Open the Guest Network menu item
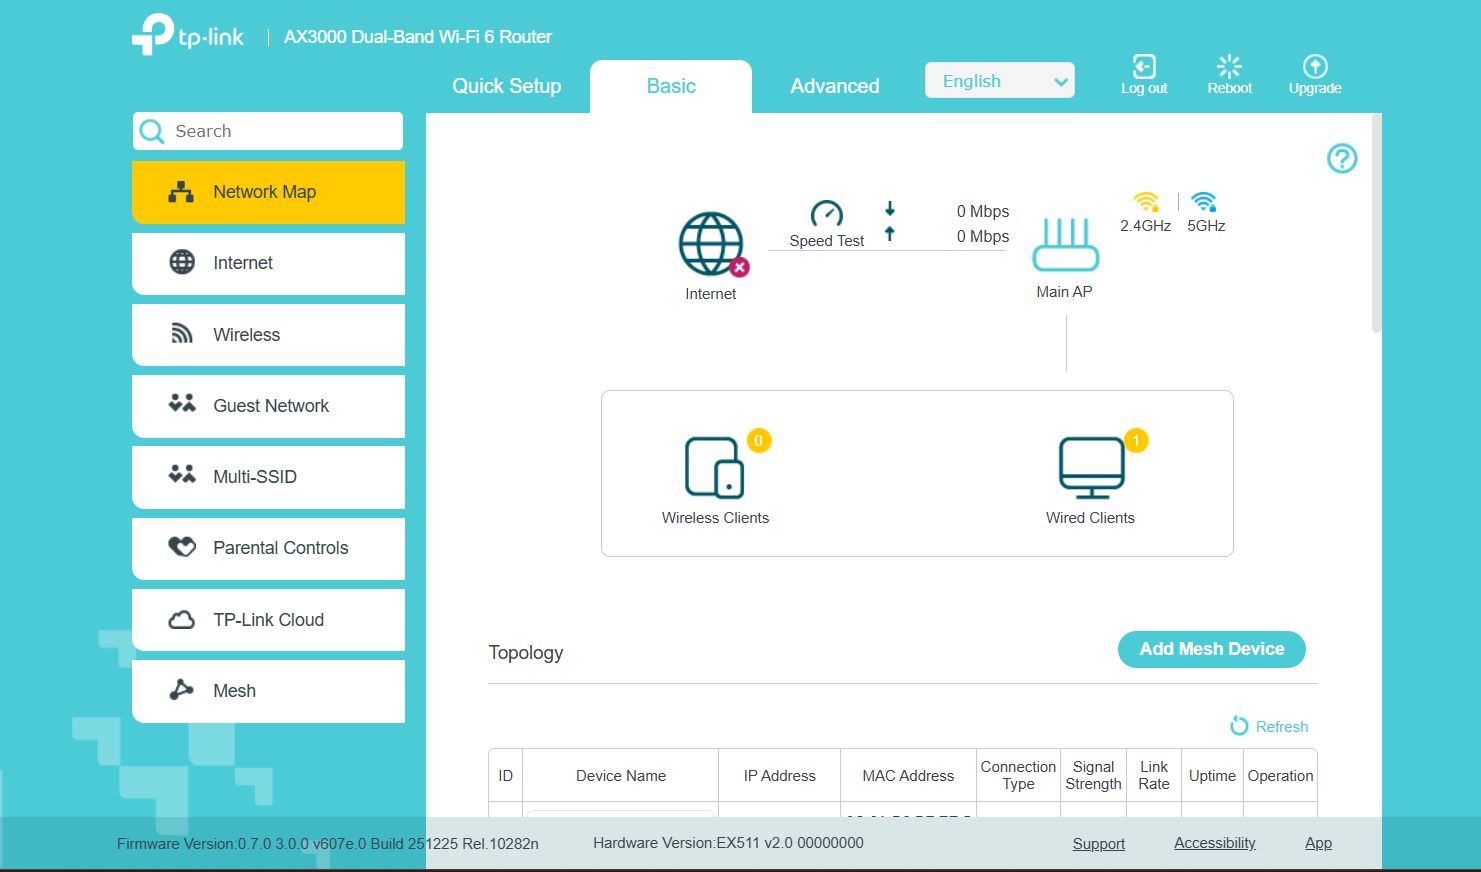The width and height of the screenshot is (1481, 872). pos(269,406)
